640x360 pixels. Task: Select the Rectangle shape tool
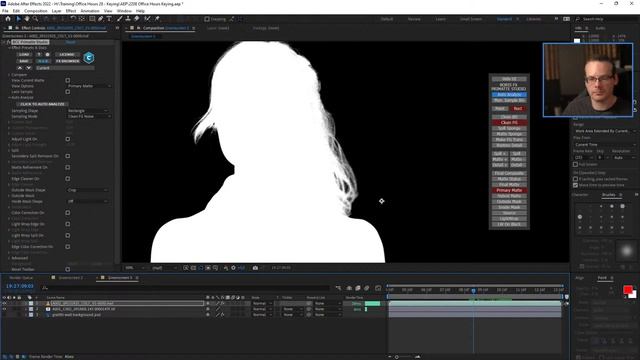pos(92,19)
